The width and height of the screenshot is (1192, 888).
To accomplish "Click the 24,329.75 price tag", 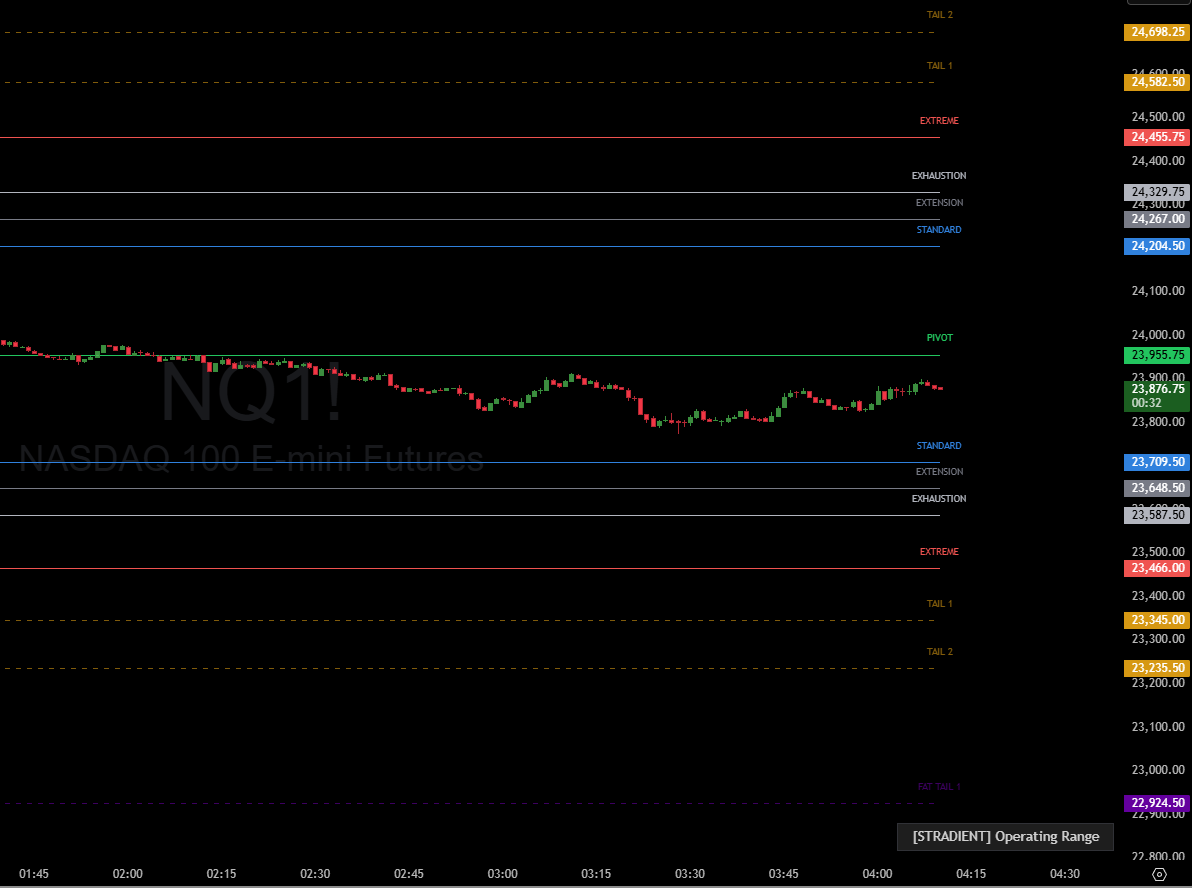I will click(x=1157, y=192).
